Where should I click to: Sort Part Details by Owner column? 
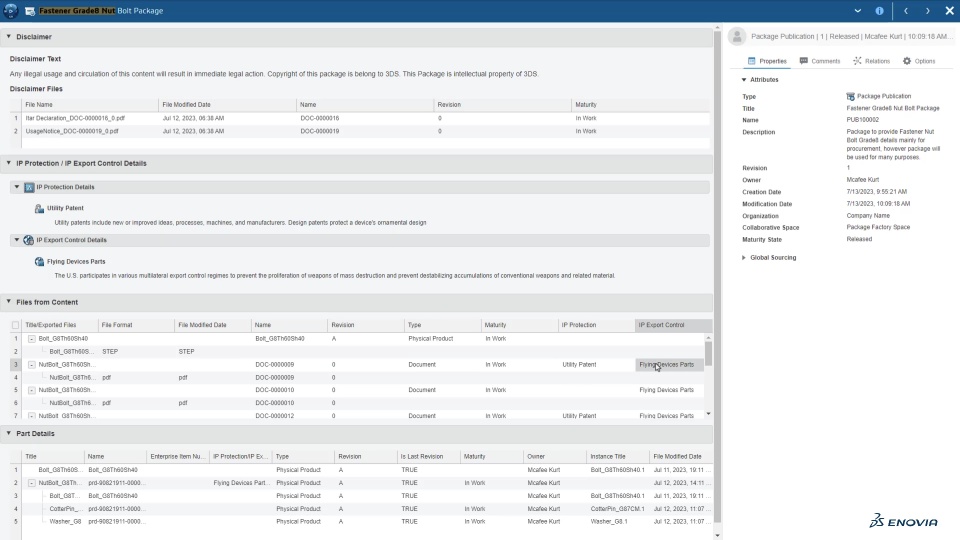click(x=554, y=457)
